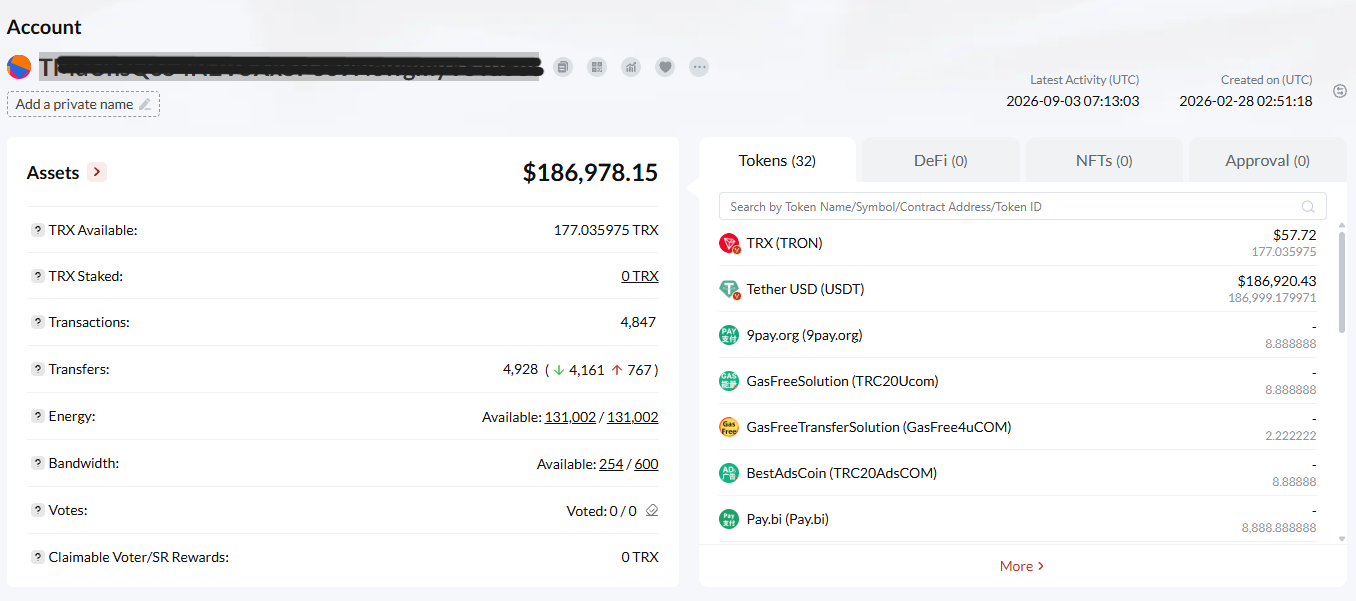Click the BestAdsCoin balance 8.88888
The width and height of the screenshot is (1356, 601).
point(1294,482)
